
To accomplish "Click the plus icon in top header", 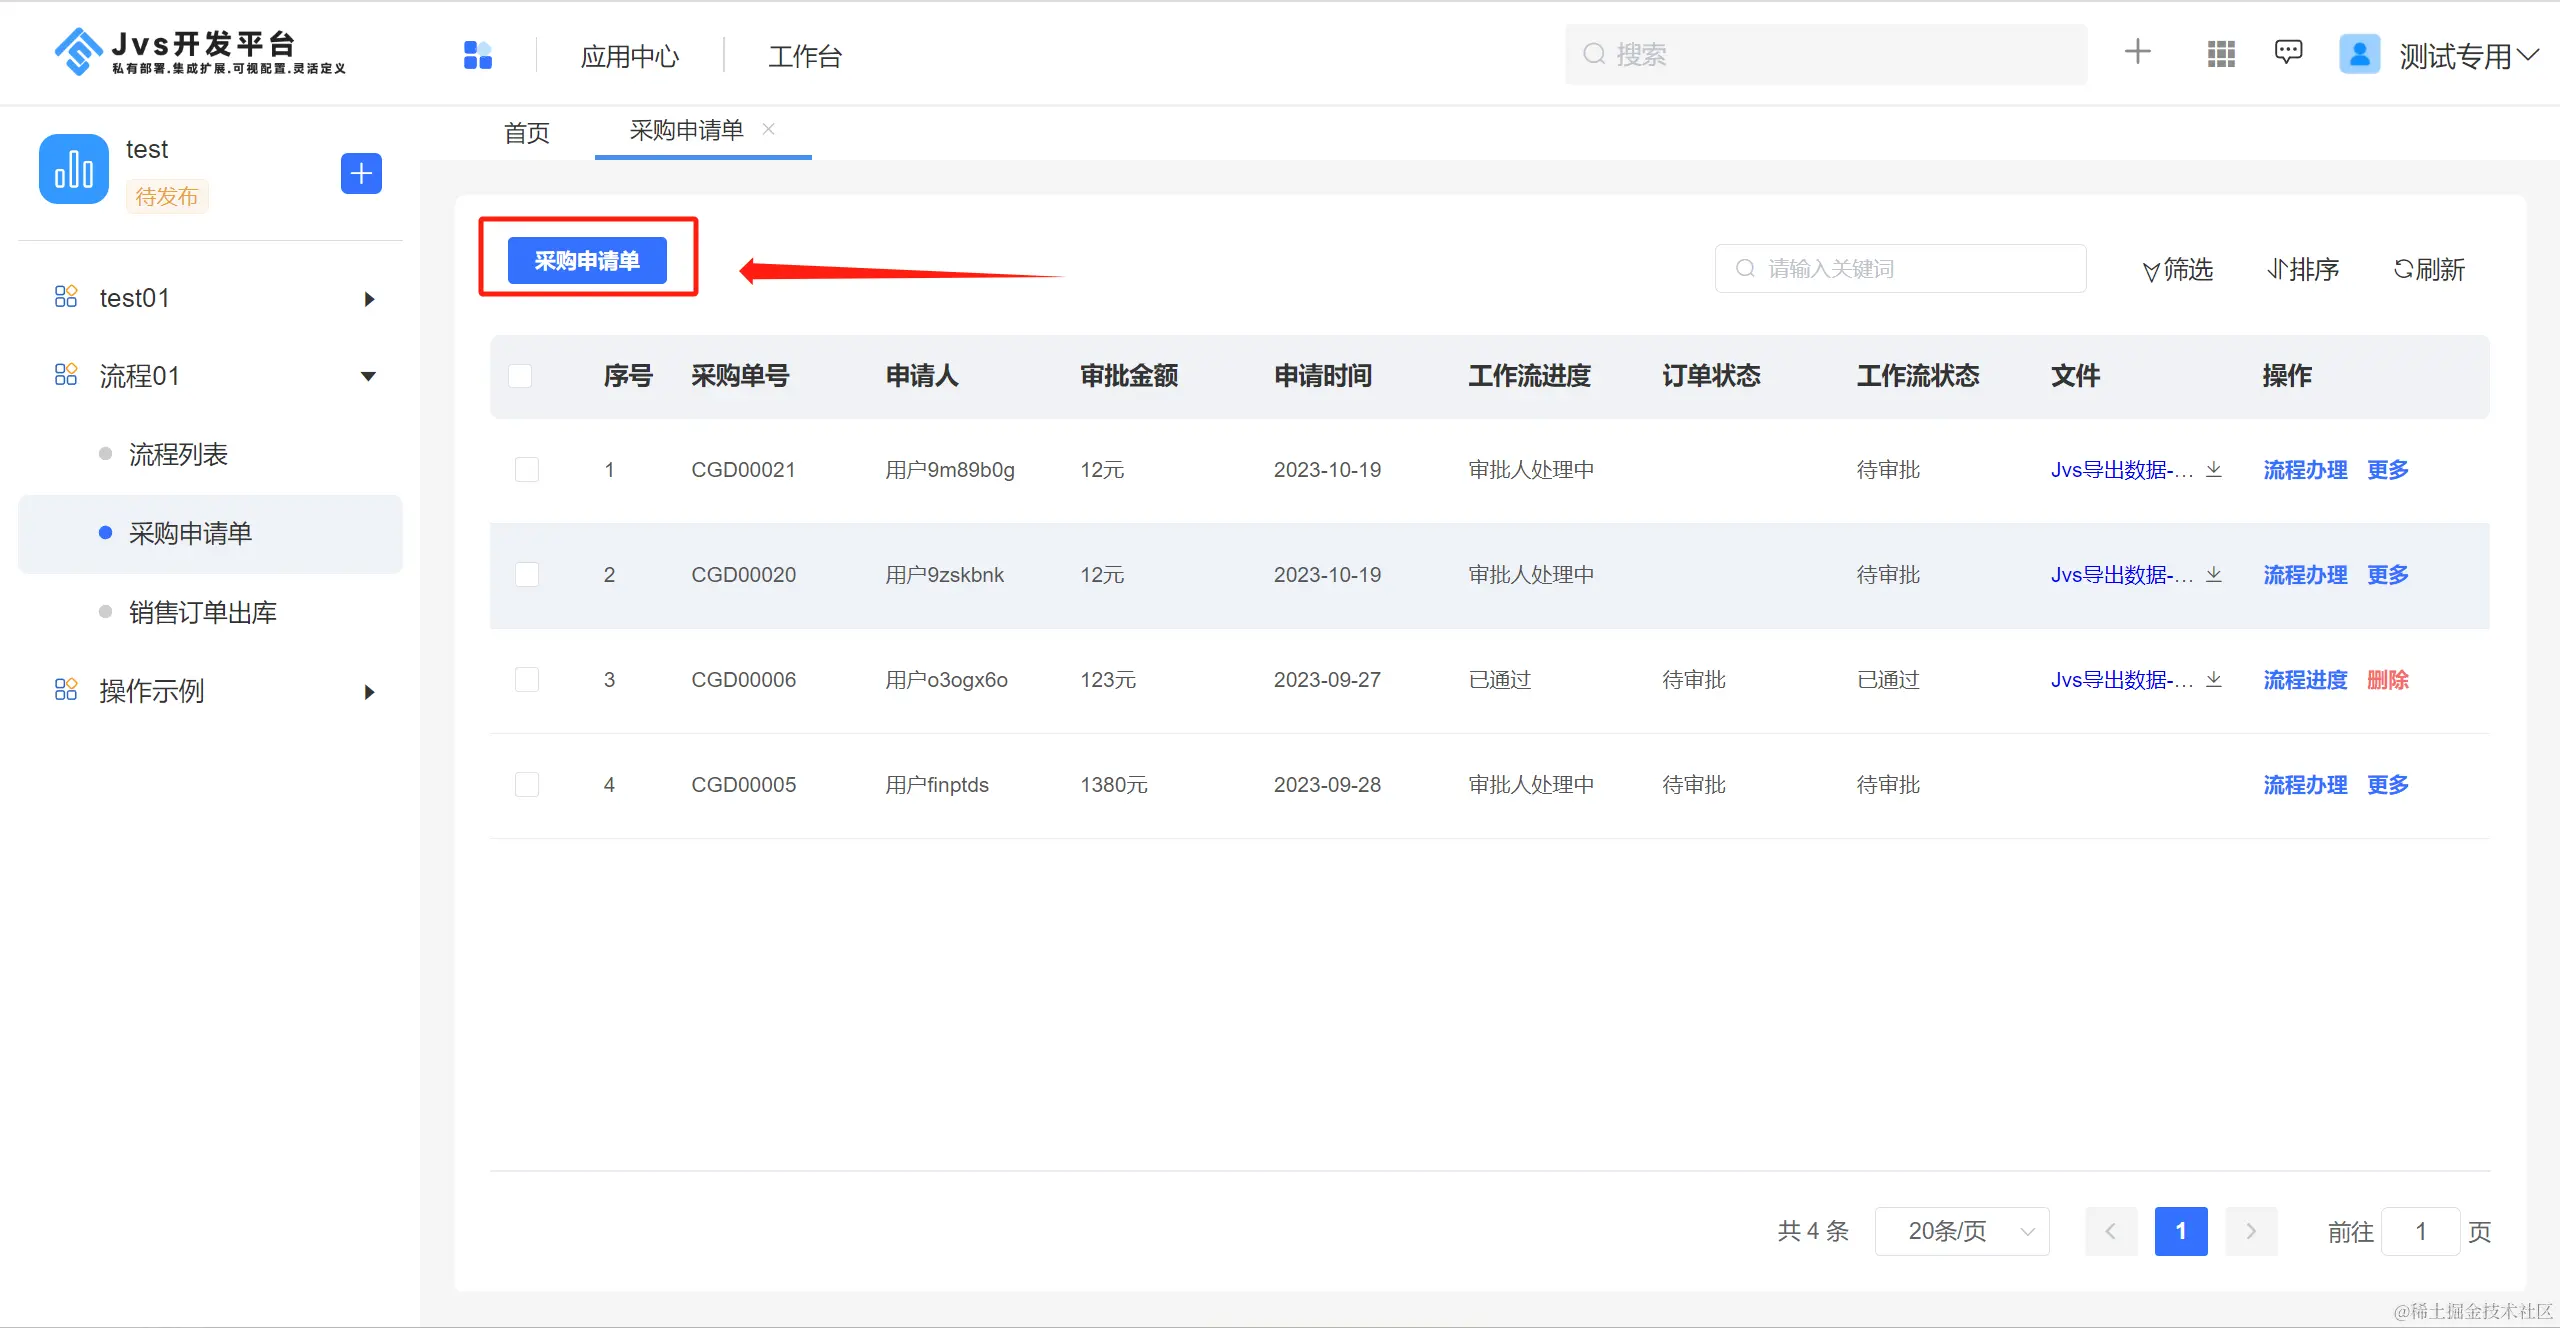I will coord(2137,52).
